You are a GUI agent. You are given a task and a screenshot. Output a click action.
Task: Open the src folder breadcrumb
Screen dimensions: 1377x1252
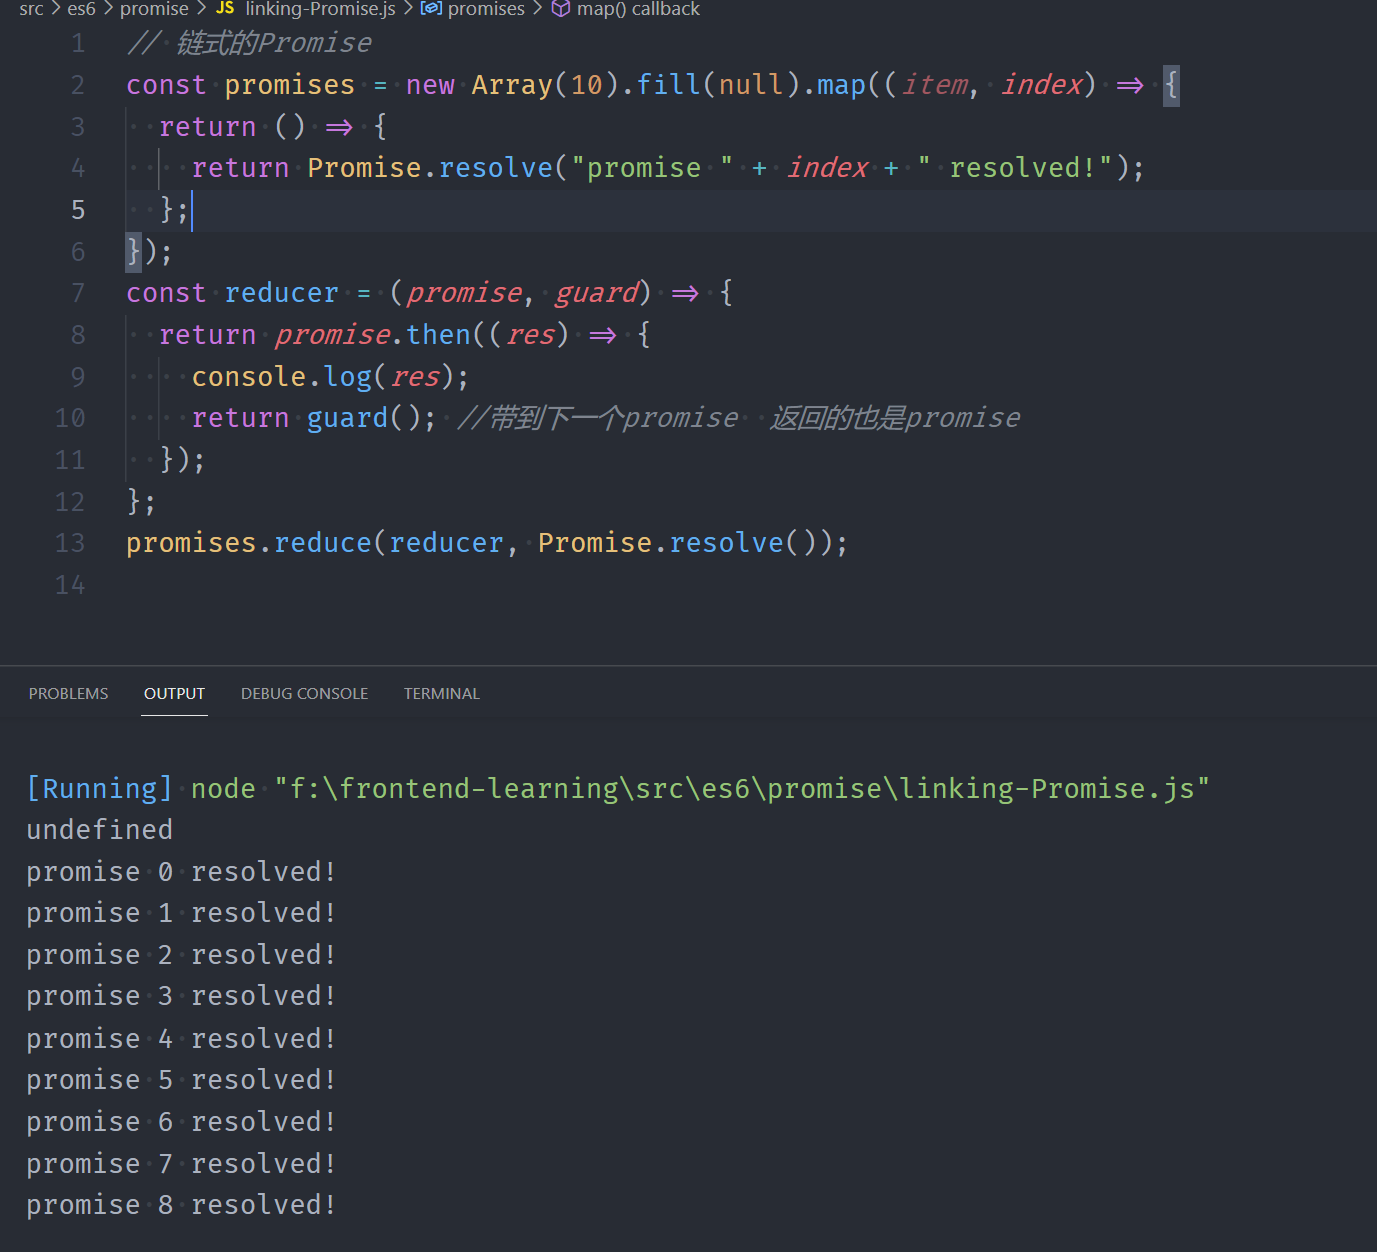(x=31, y=9)
